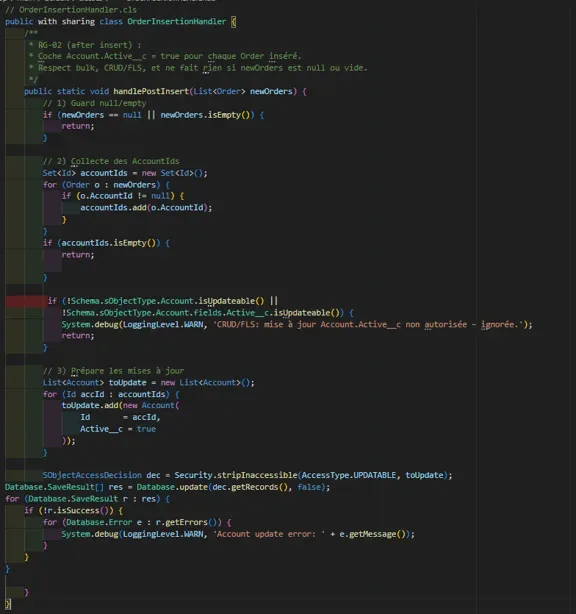Click the 'Account update error: ' string literal
The height and width of the screenshot is (614, 576).
pos(269,534)
